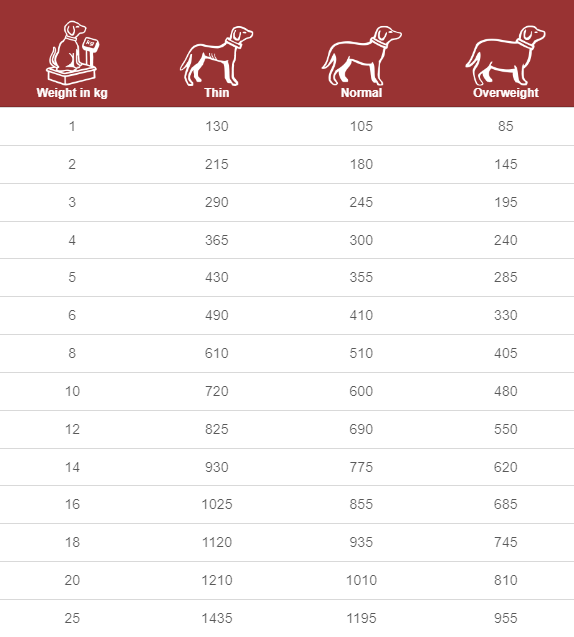Click the Normal value 775
The height and width of the screenshot is (637, 574).
(361, 467)
